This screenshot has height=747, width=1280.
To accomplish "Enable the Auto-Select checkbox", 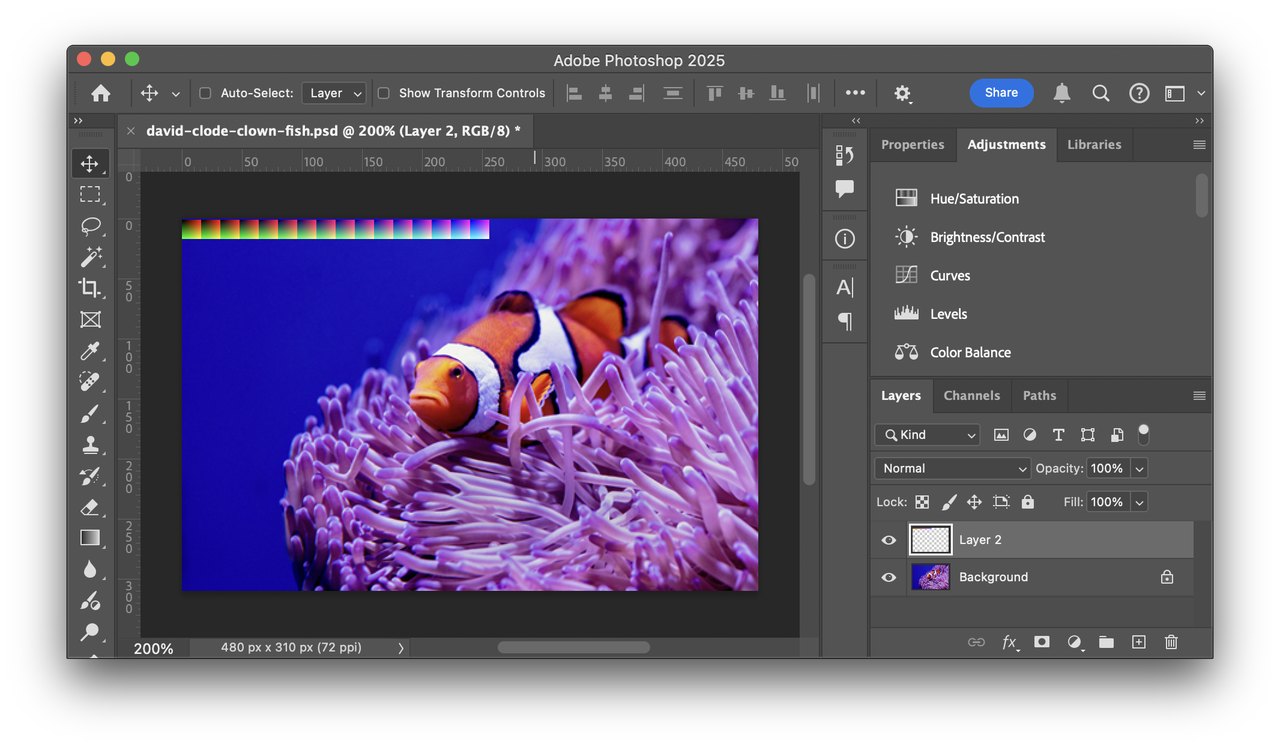I will 205,93.
